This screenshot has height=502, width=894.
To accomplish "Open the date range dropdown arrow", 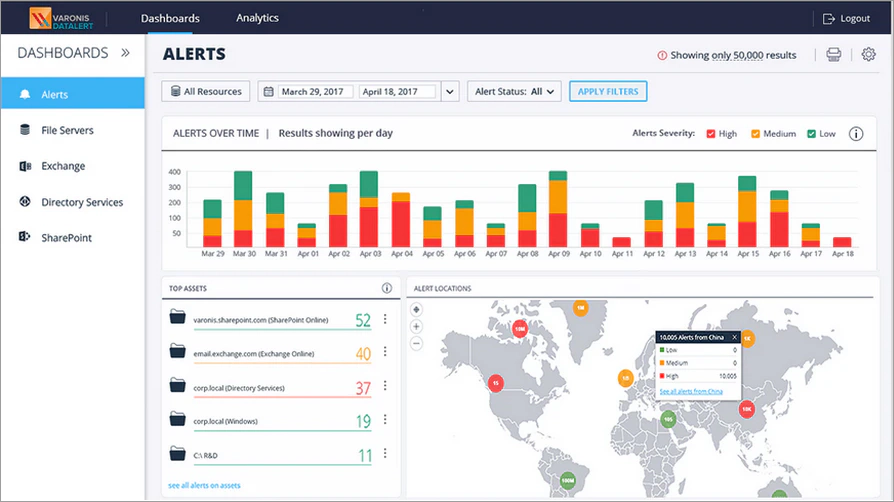I will [450, 91].
